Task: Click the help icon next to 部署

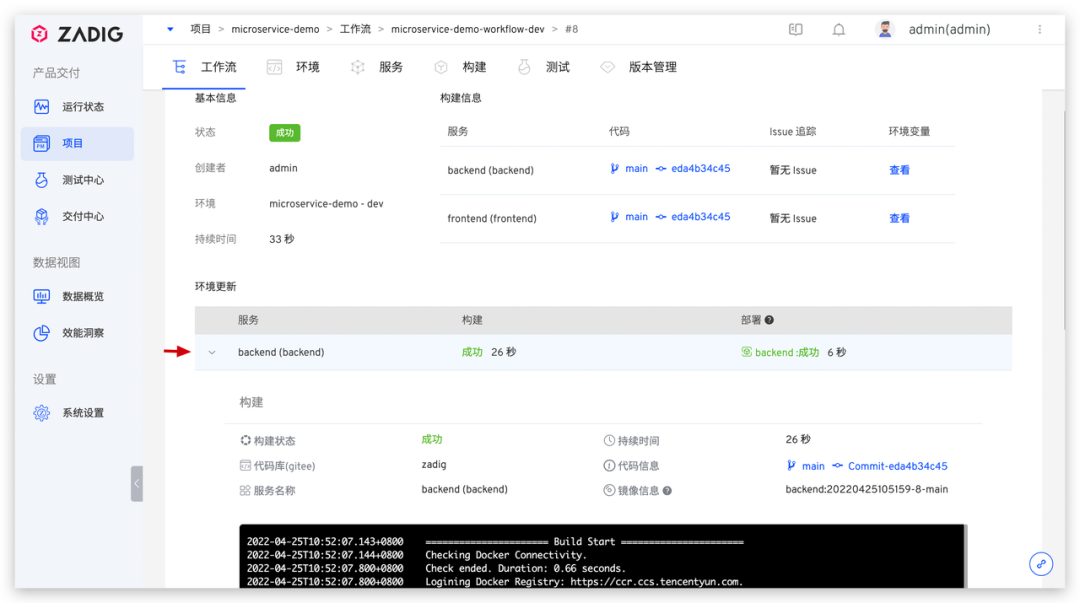Action: click(x=769, y=320)
